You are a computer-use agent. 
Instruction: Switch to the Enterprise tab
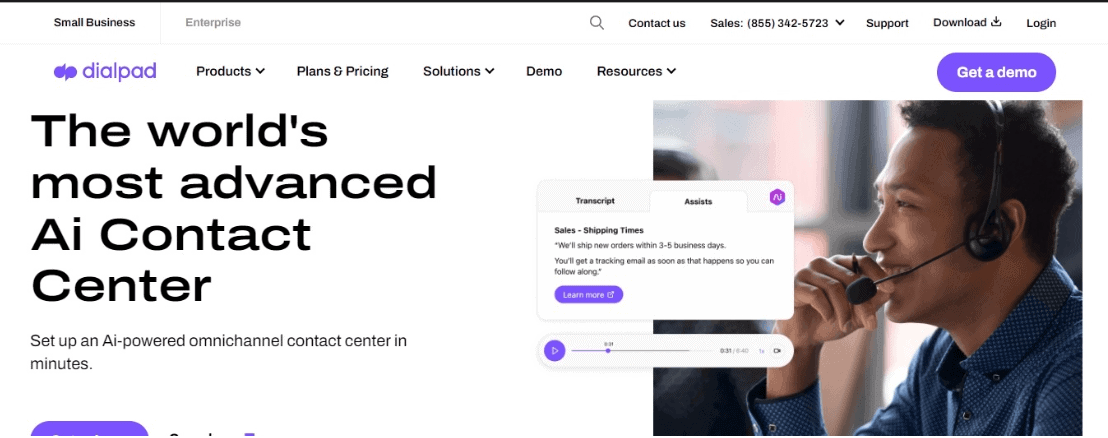coord(213,23)
